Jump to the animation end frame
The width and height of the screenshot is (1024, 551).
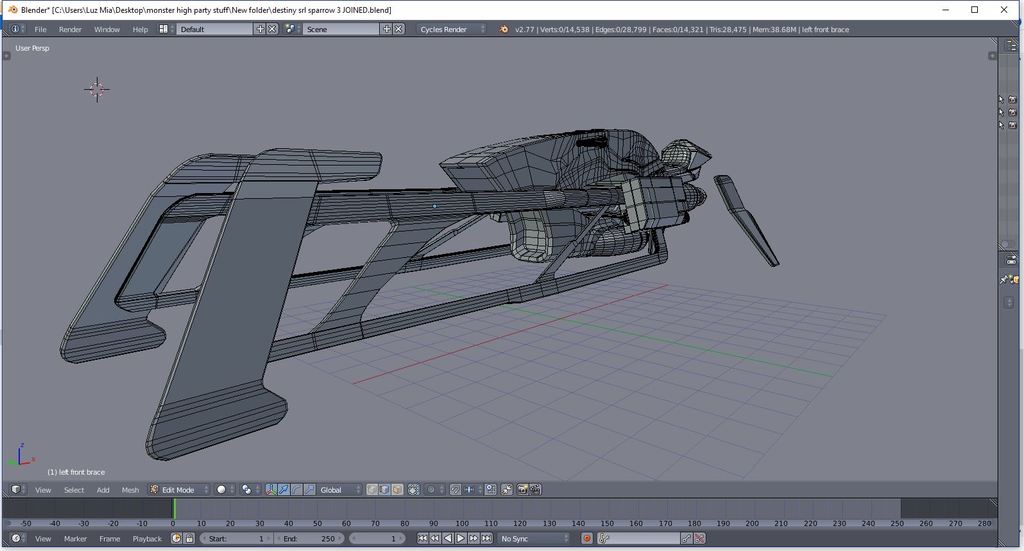pos(488,539)
